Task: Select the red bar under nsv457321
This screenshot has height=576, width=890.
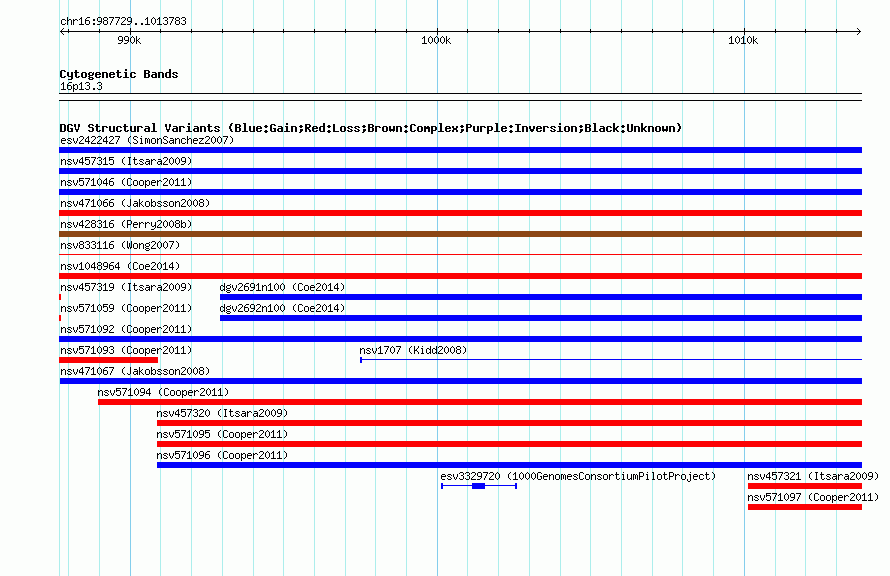Action: click(x=805, y=486)
